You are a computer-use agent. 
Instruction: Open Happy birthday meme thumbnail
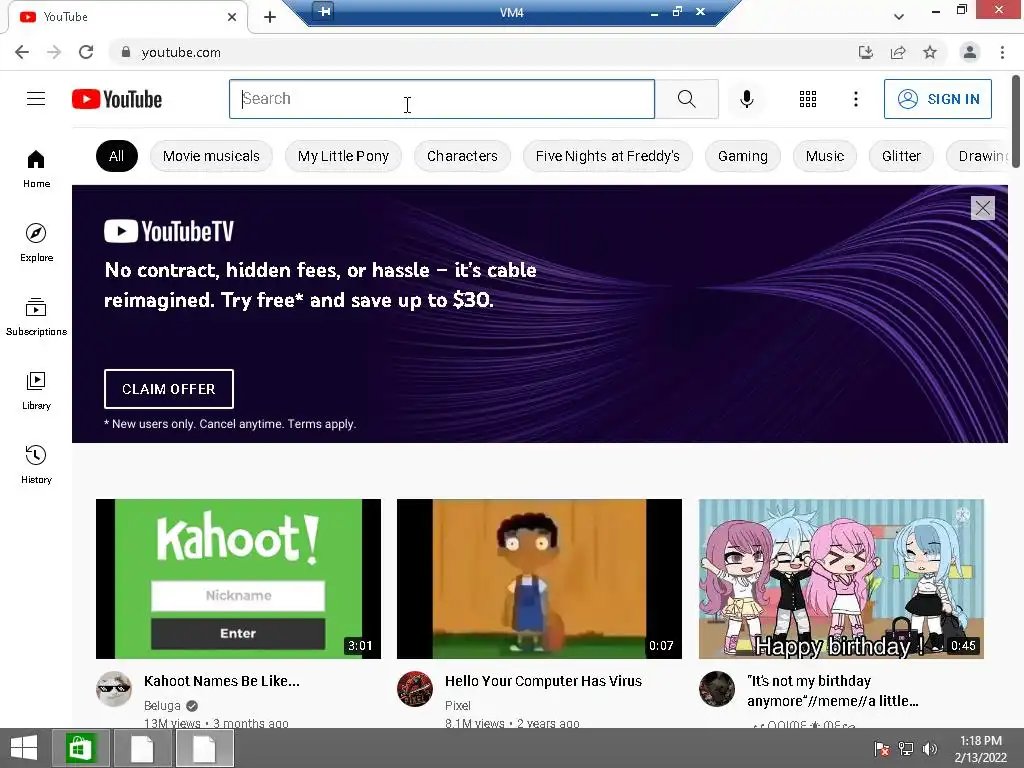click(x=840, y=579)
